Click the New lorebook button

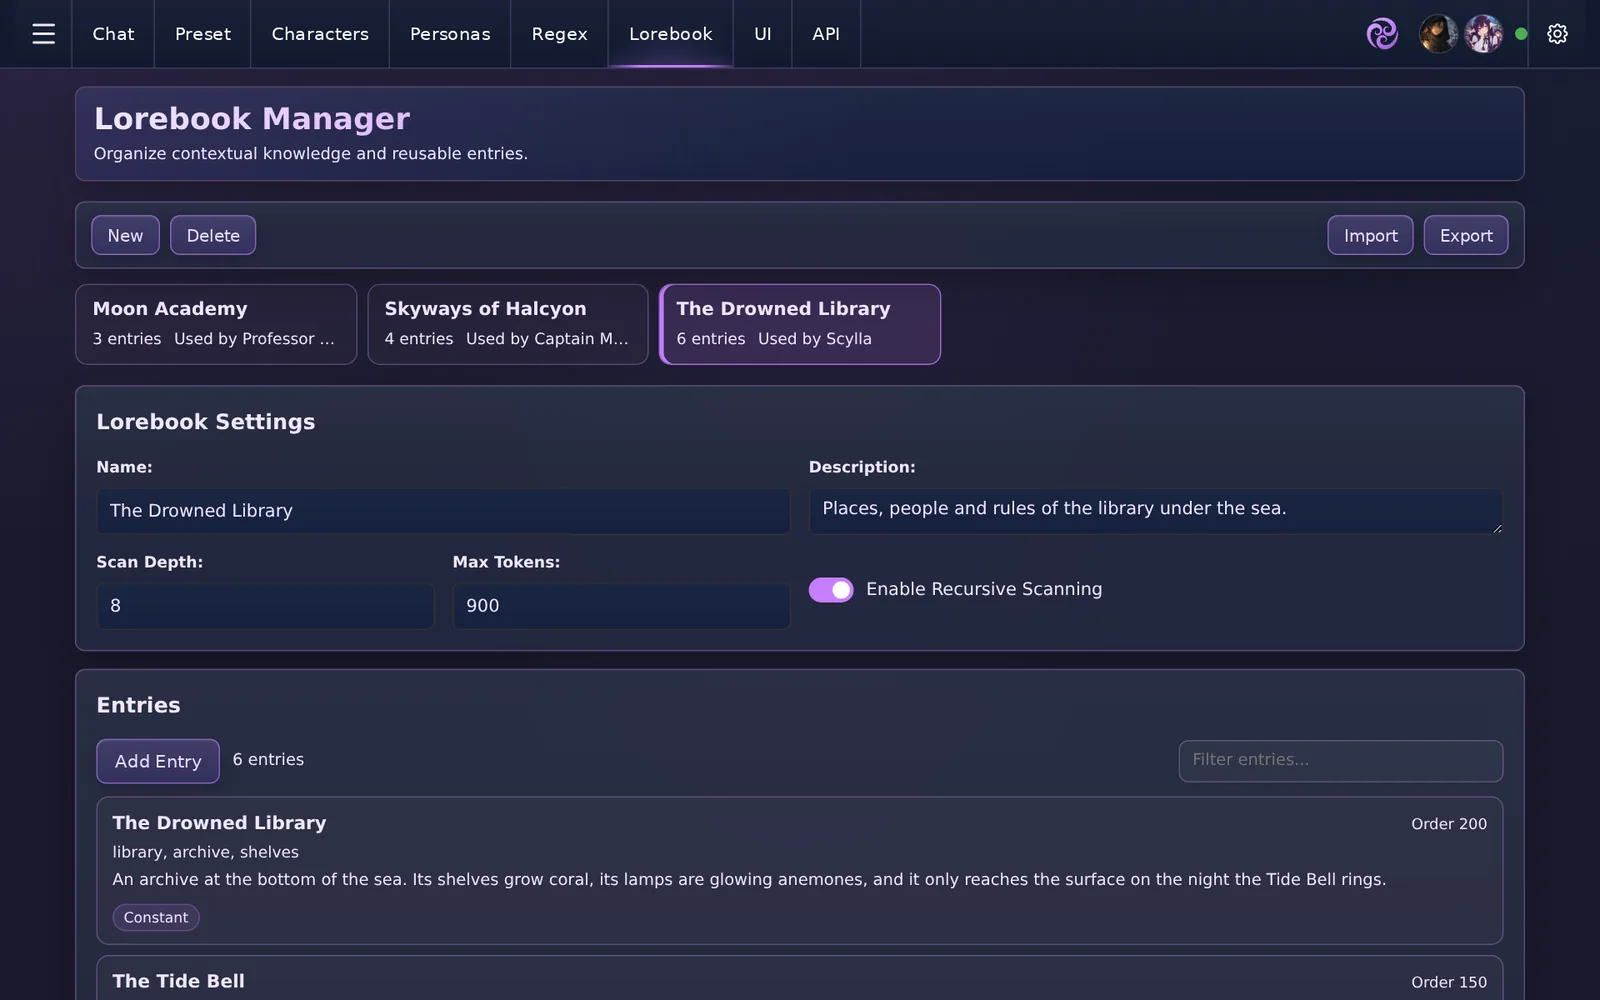click(125, 235)
